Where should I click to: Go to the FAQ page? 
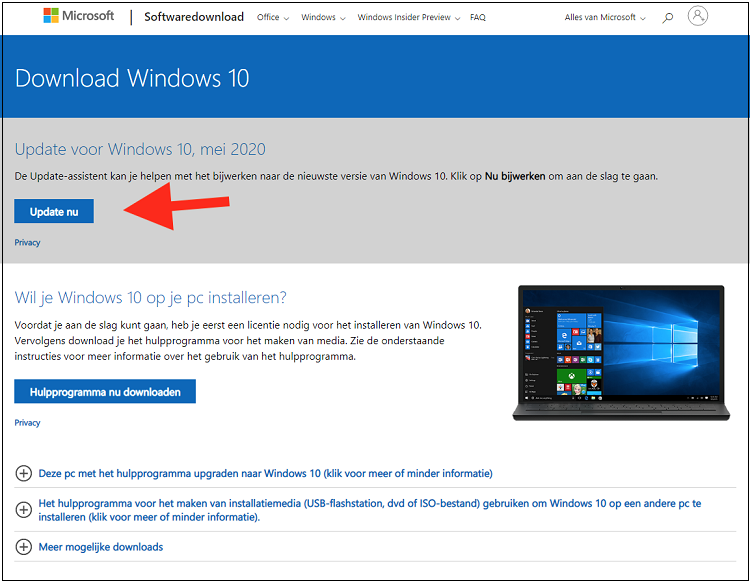(477, 17)
